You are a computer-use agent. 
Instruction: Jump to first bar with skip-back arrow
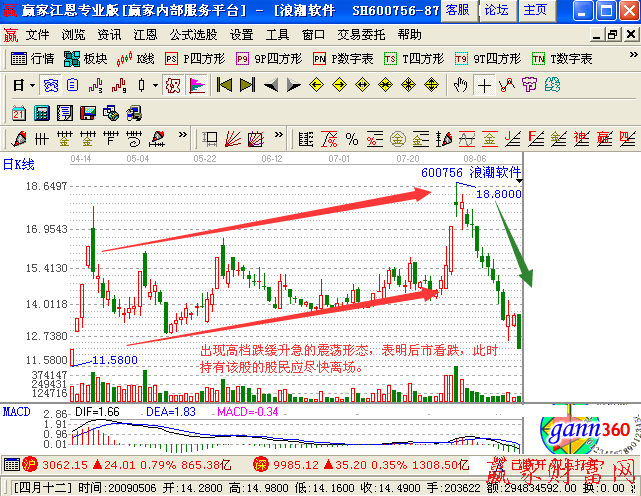(224, 85)
